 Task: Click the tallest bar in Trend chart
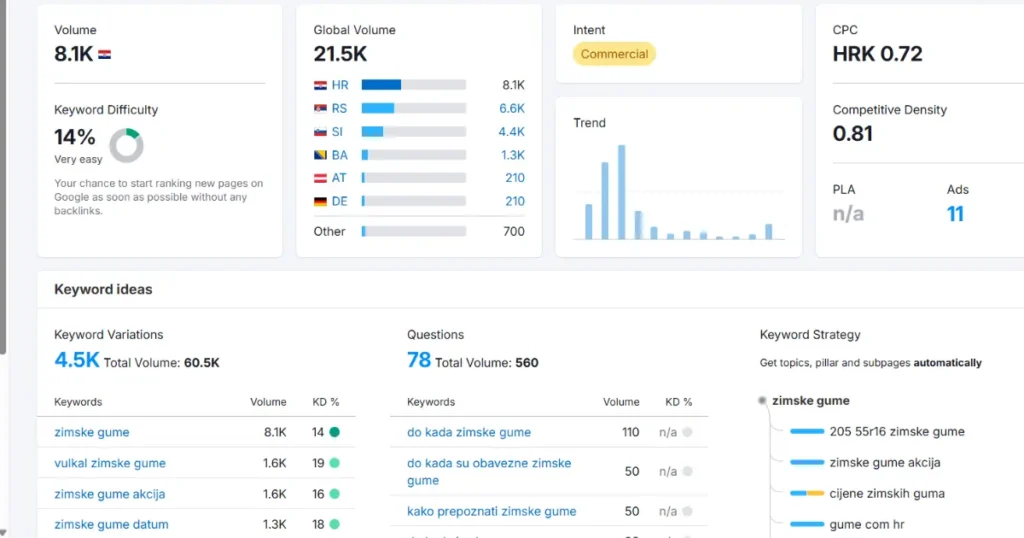621,193
